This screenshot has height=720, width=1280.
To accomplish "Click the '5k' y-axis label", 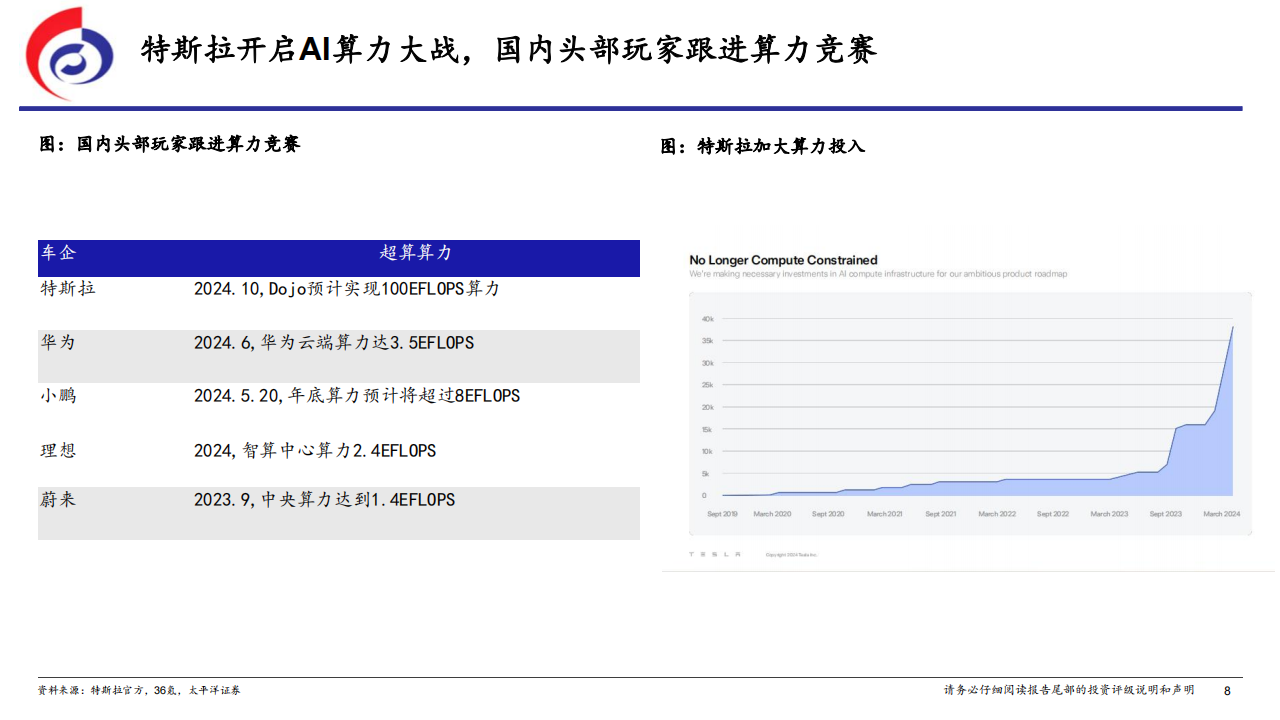I will pos(705,474).
